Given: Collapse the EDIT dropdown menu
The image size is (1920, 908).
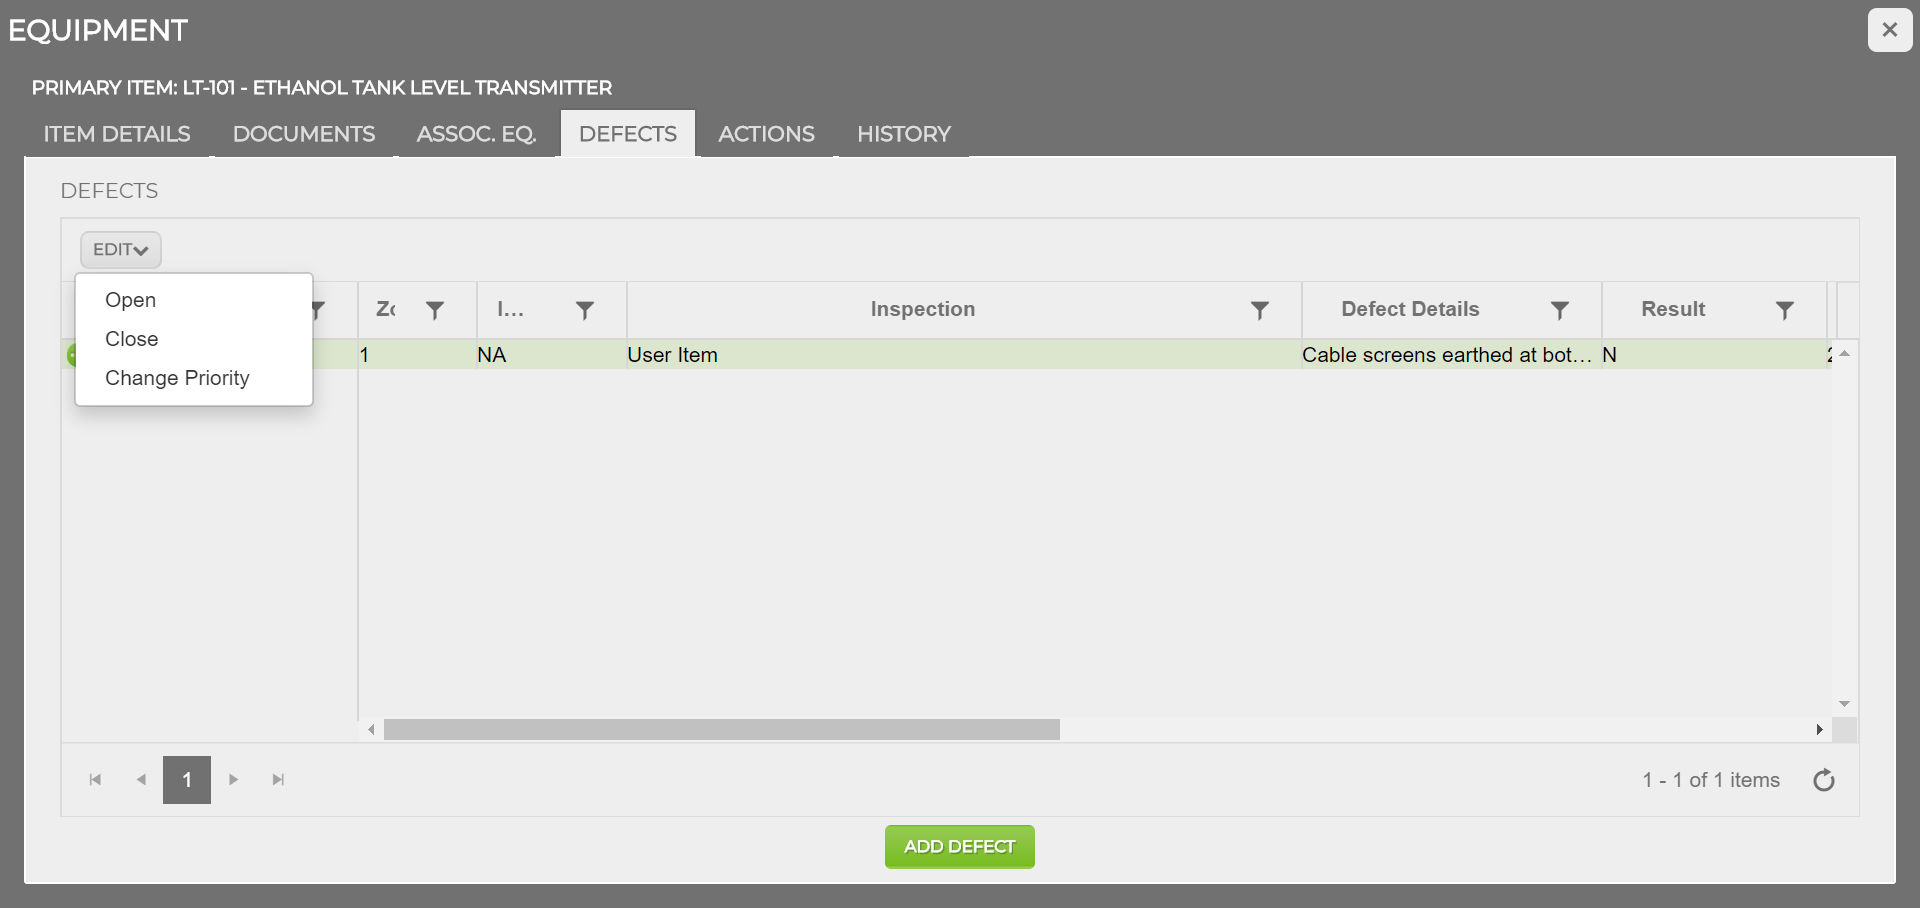Looking at the screenshot, I should [x=120, y=250].
